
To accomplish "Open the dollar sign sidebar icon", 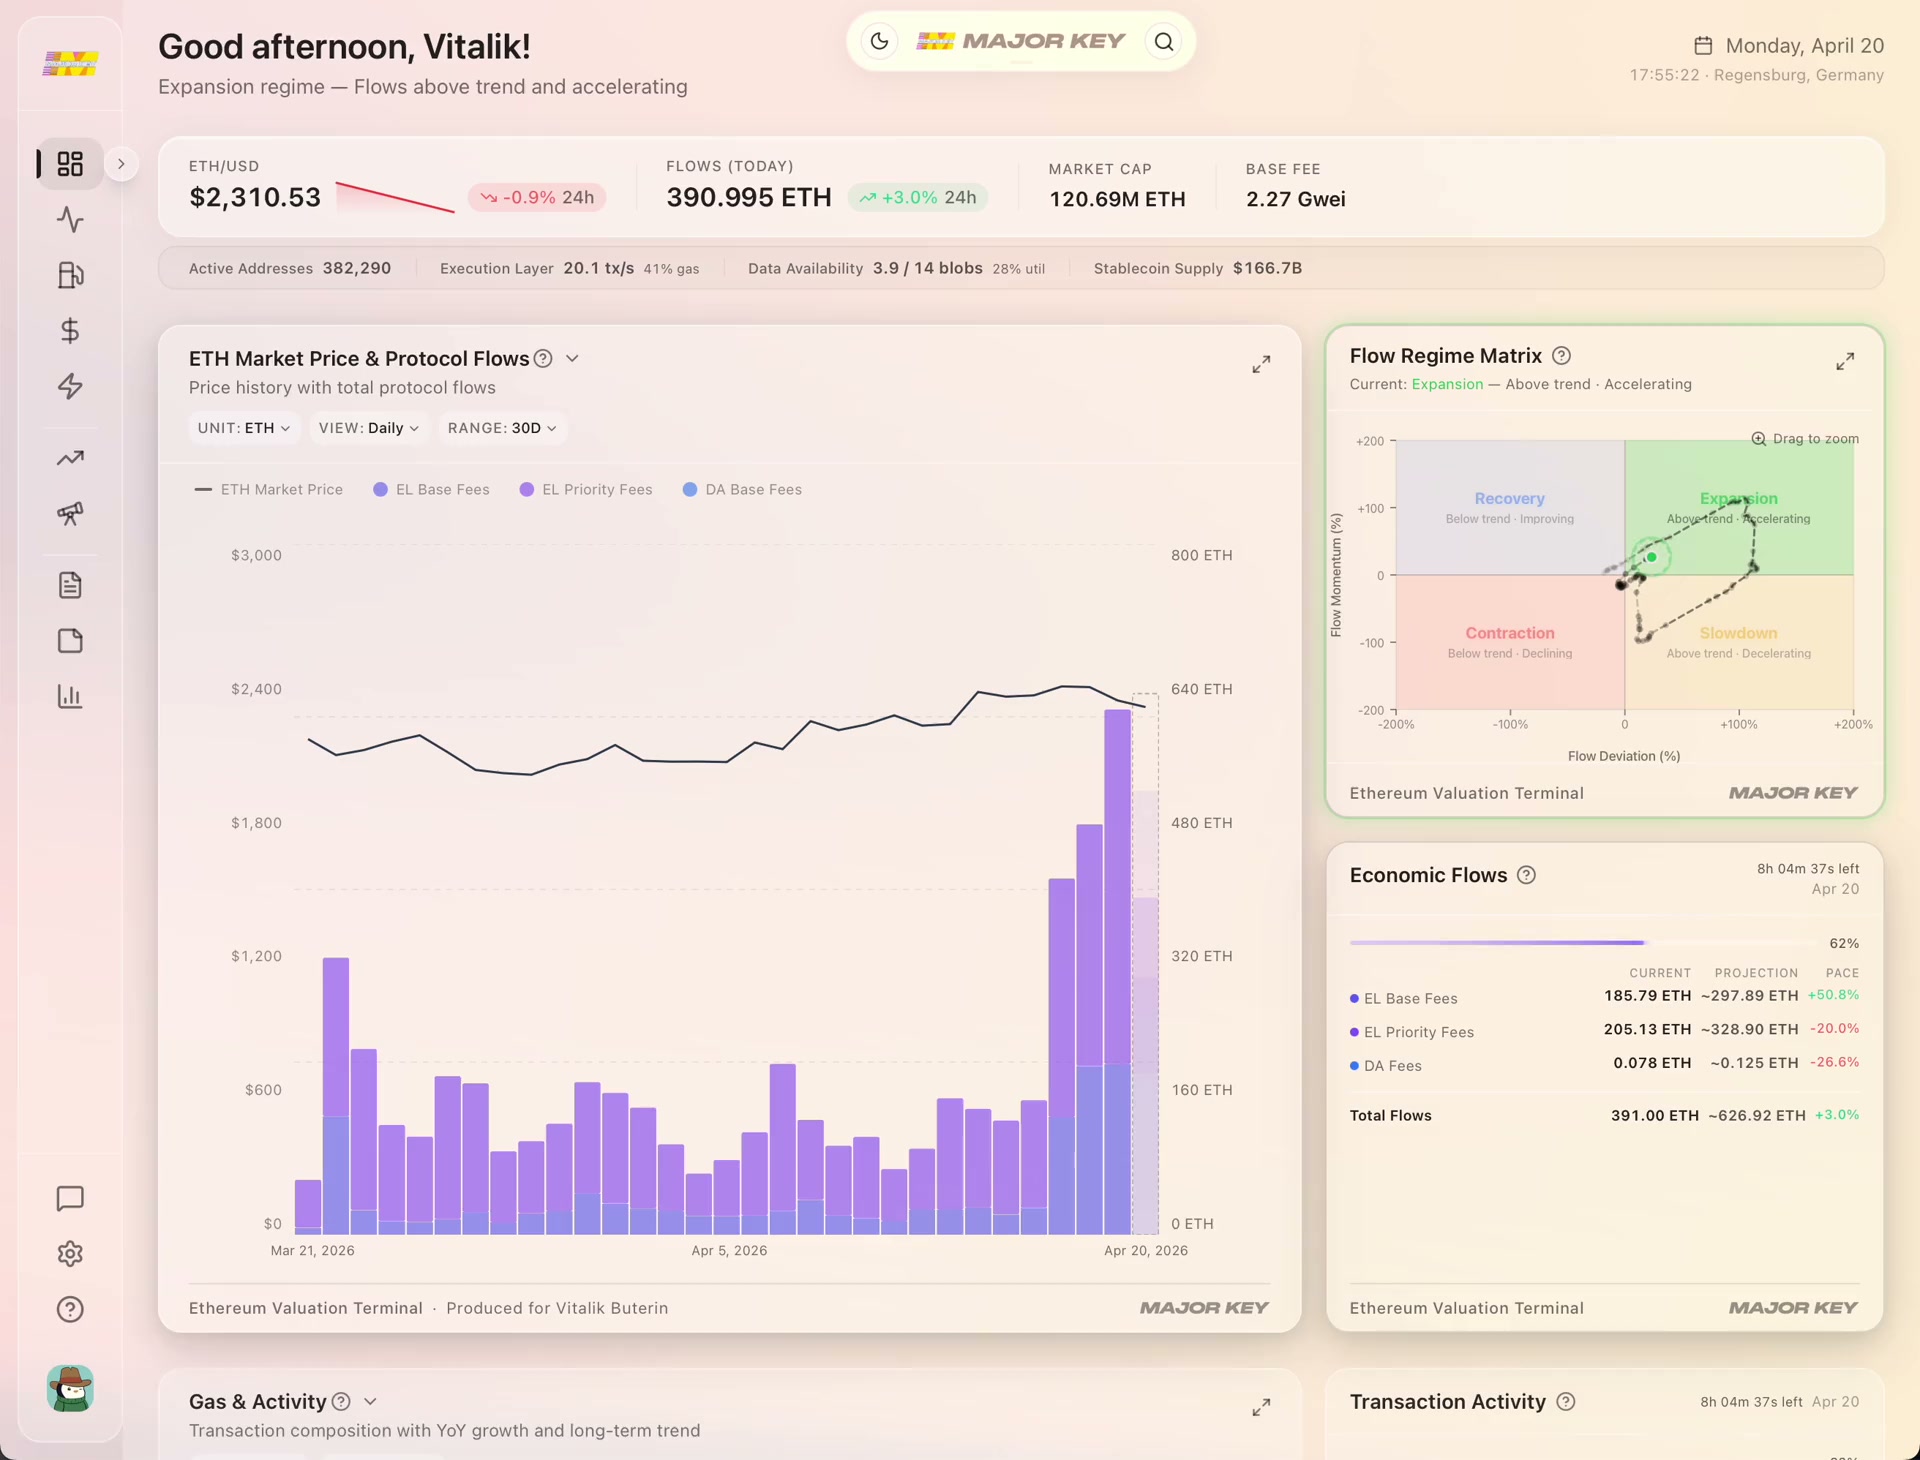I will (x=70, y=331).
